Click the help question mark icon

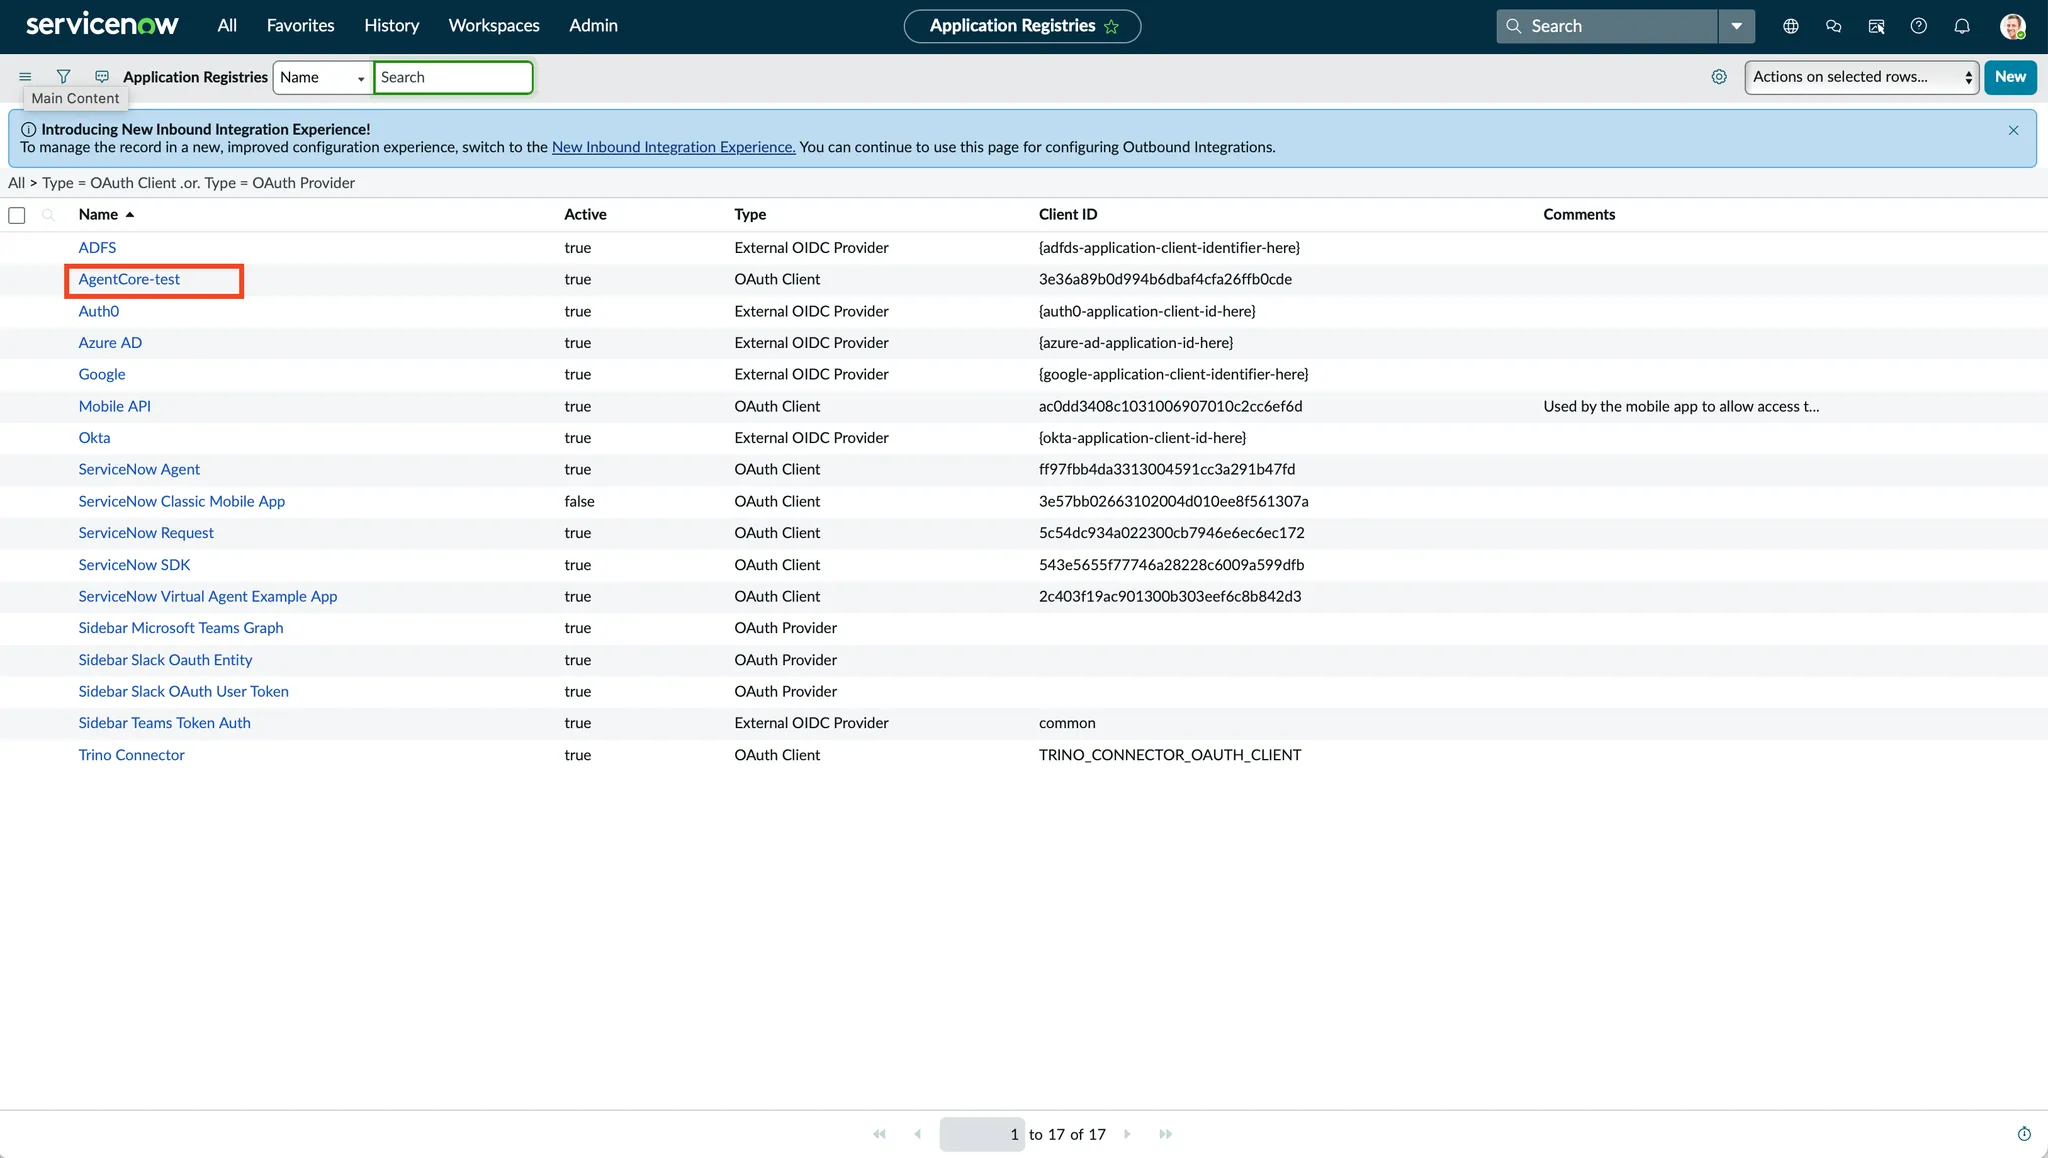[x=1918, y=26]
